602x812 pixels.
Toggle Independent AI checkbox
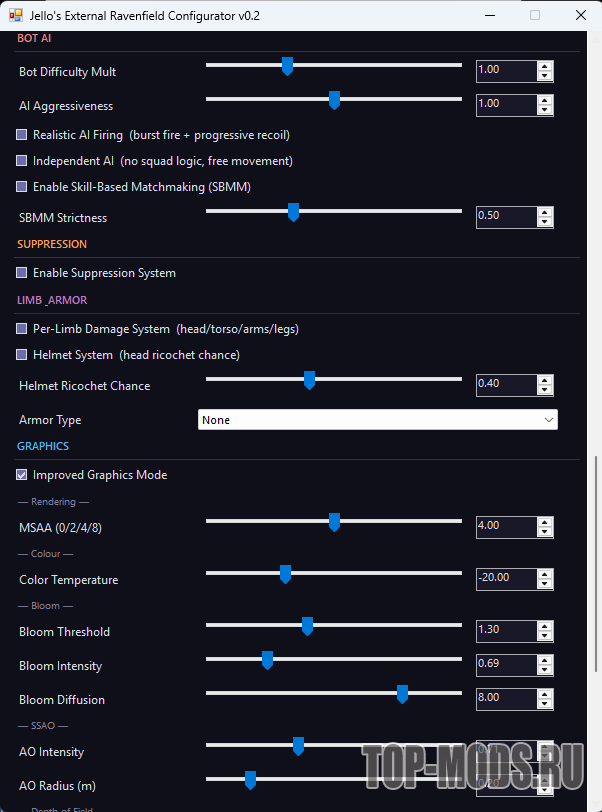pos(22,161)
